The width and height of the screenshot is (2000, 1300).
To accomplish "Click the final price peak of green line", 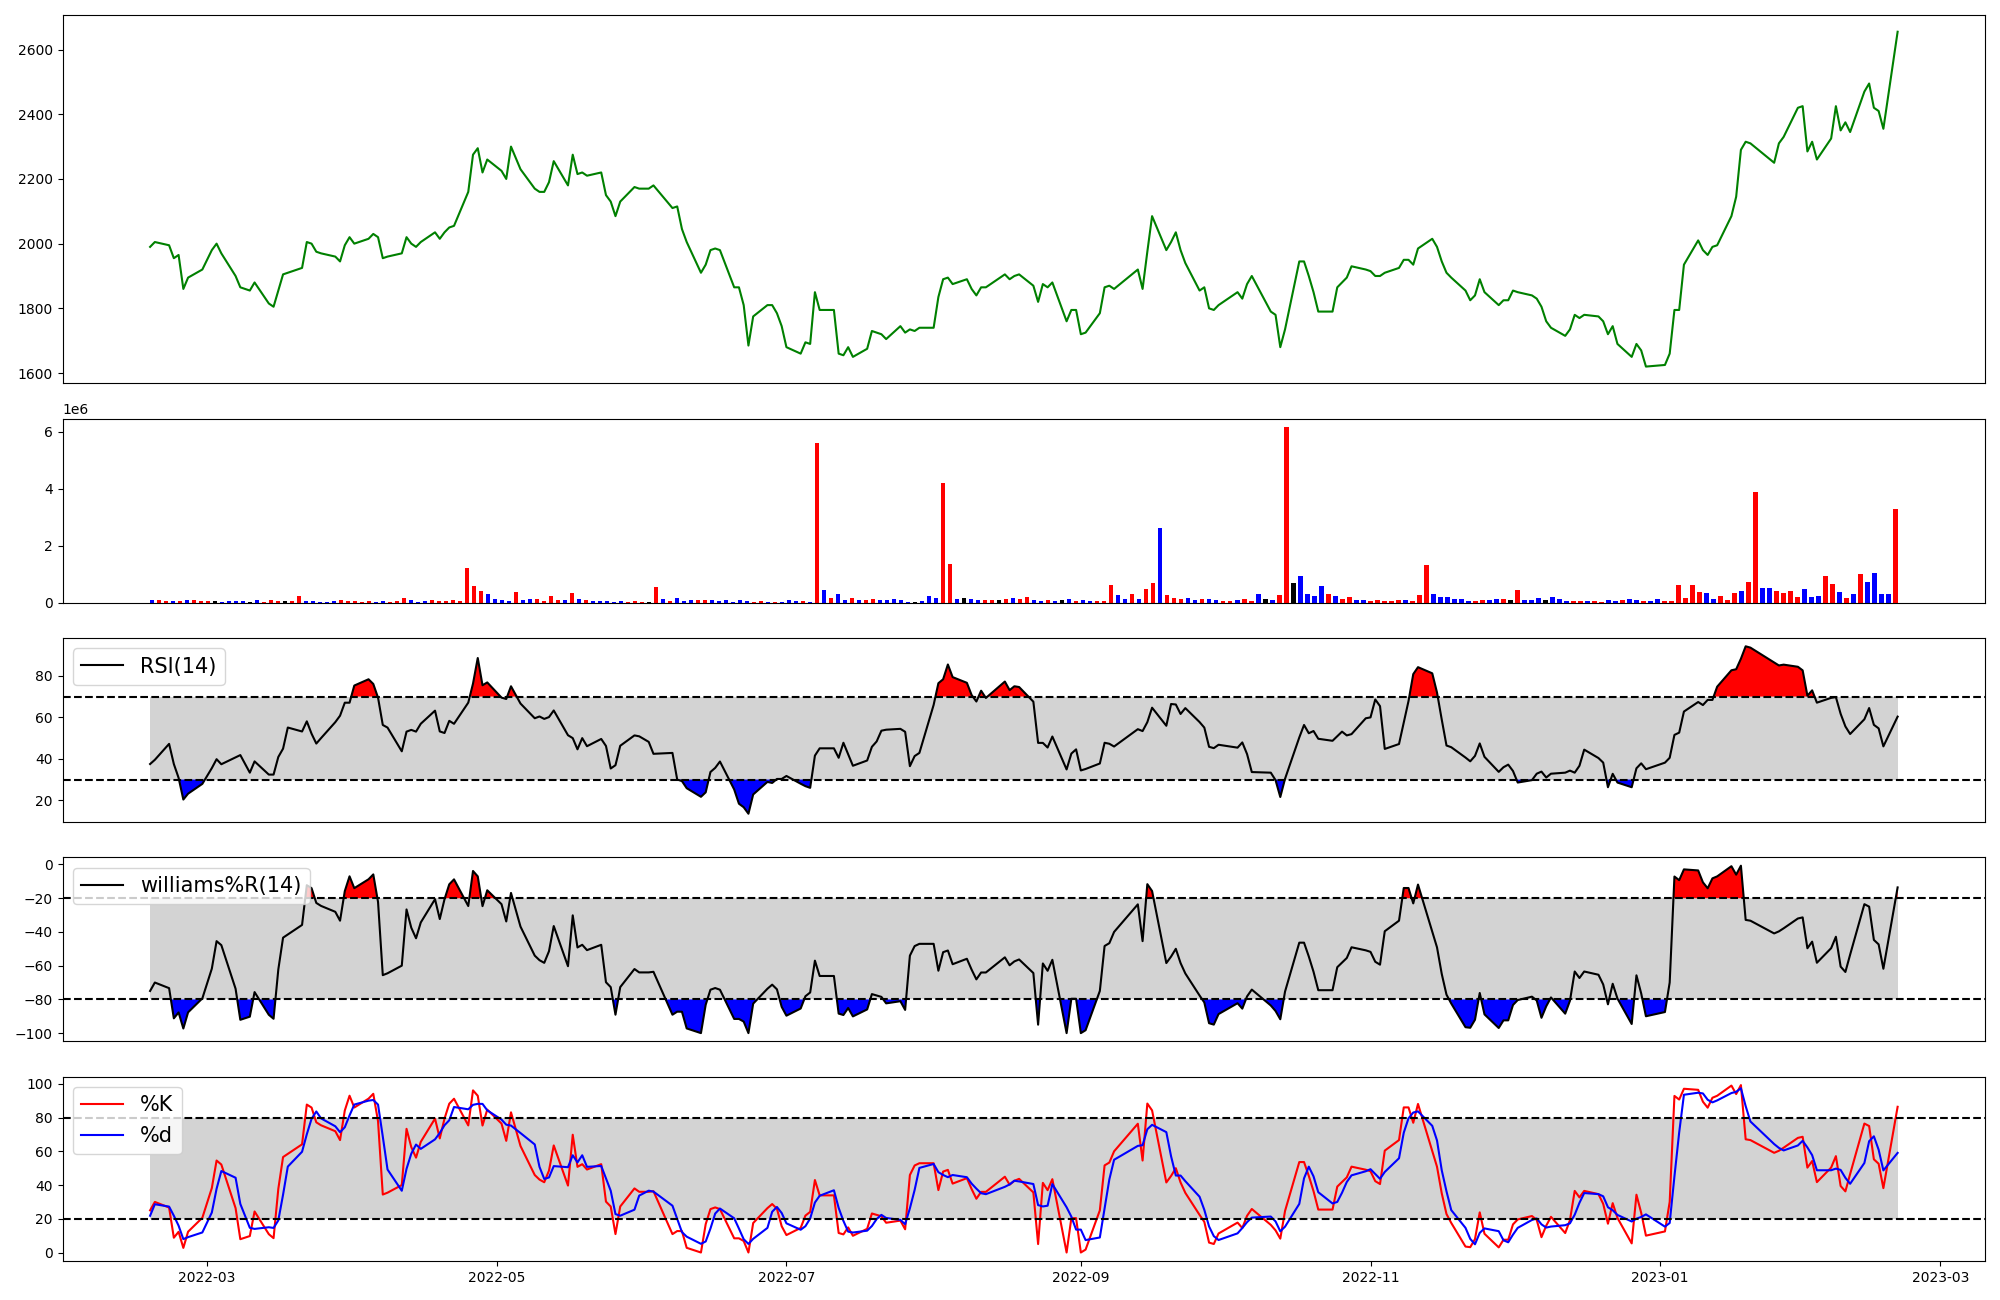I will 1897,32.
